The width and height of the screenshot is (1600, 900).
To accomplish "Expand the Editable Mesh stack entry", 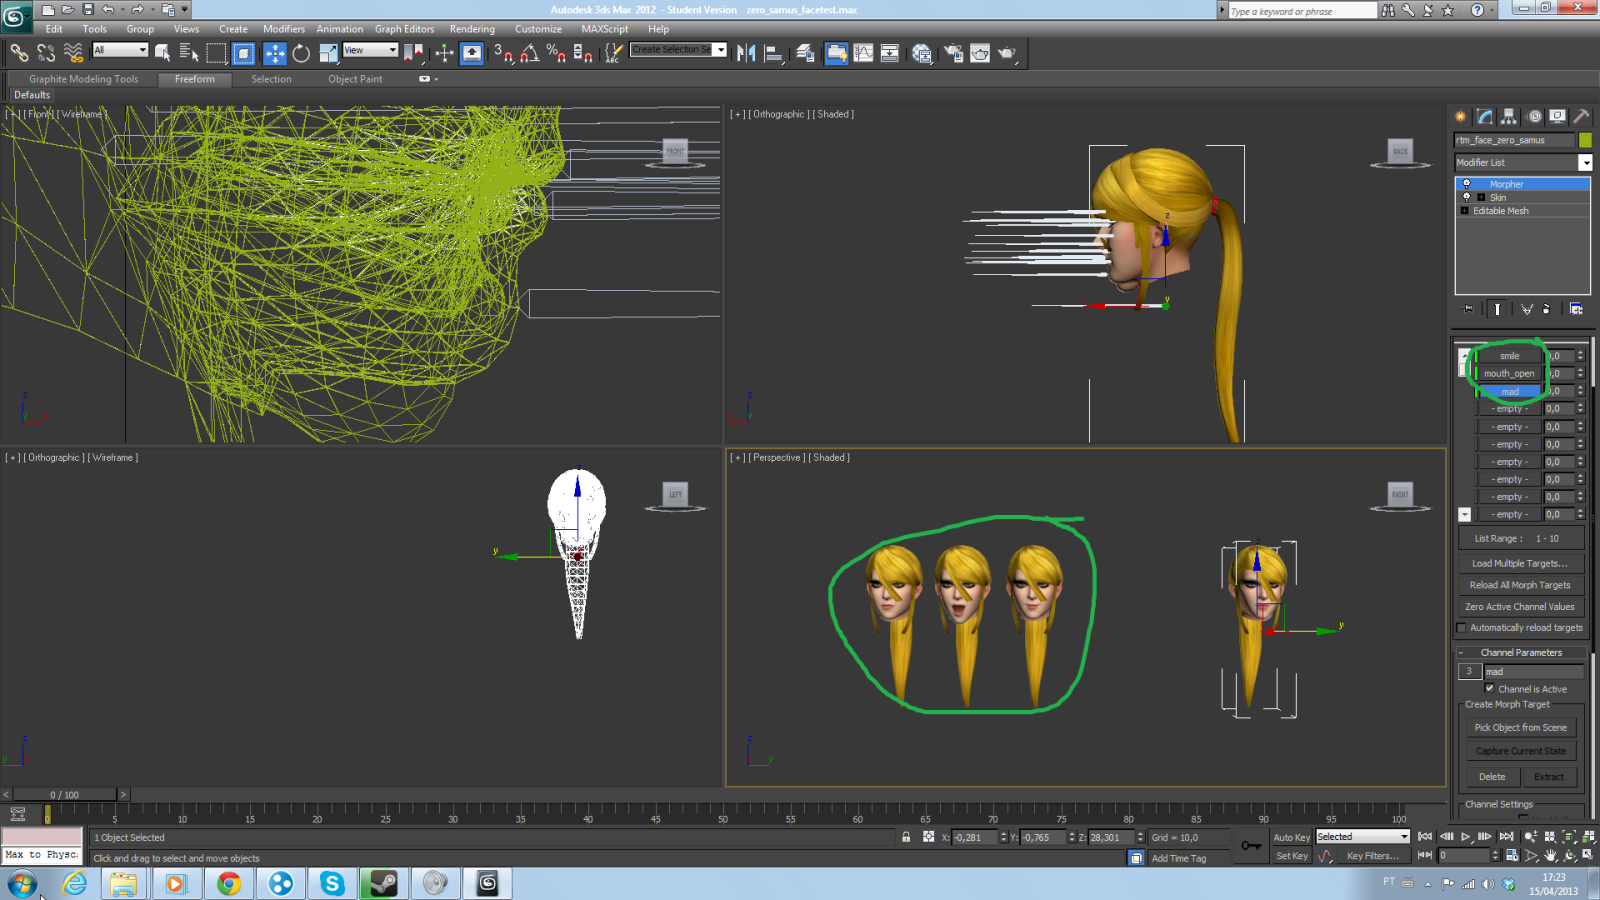I will point(1465,210).
